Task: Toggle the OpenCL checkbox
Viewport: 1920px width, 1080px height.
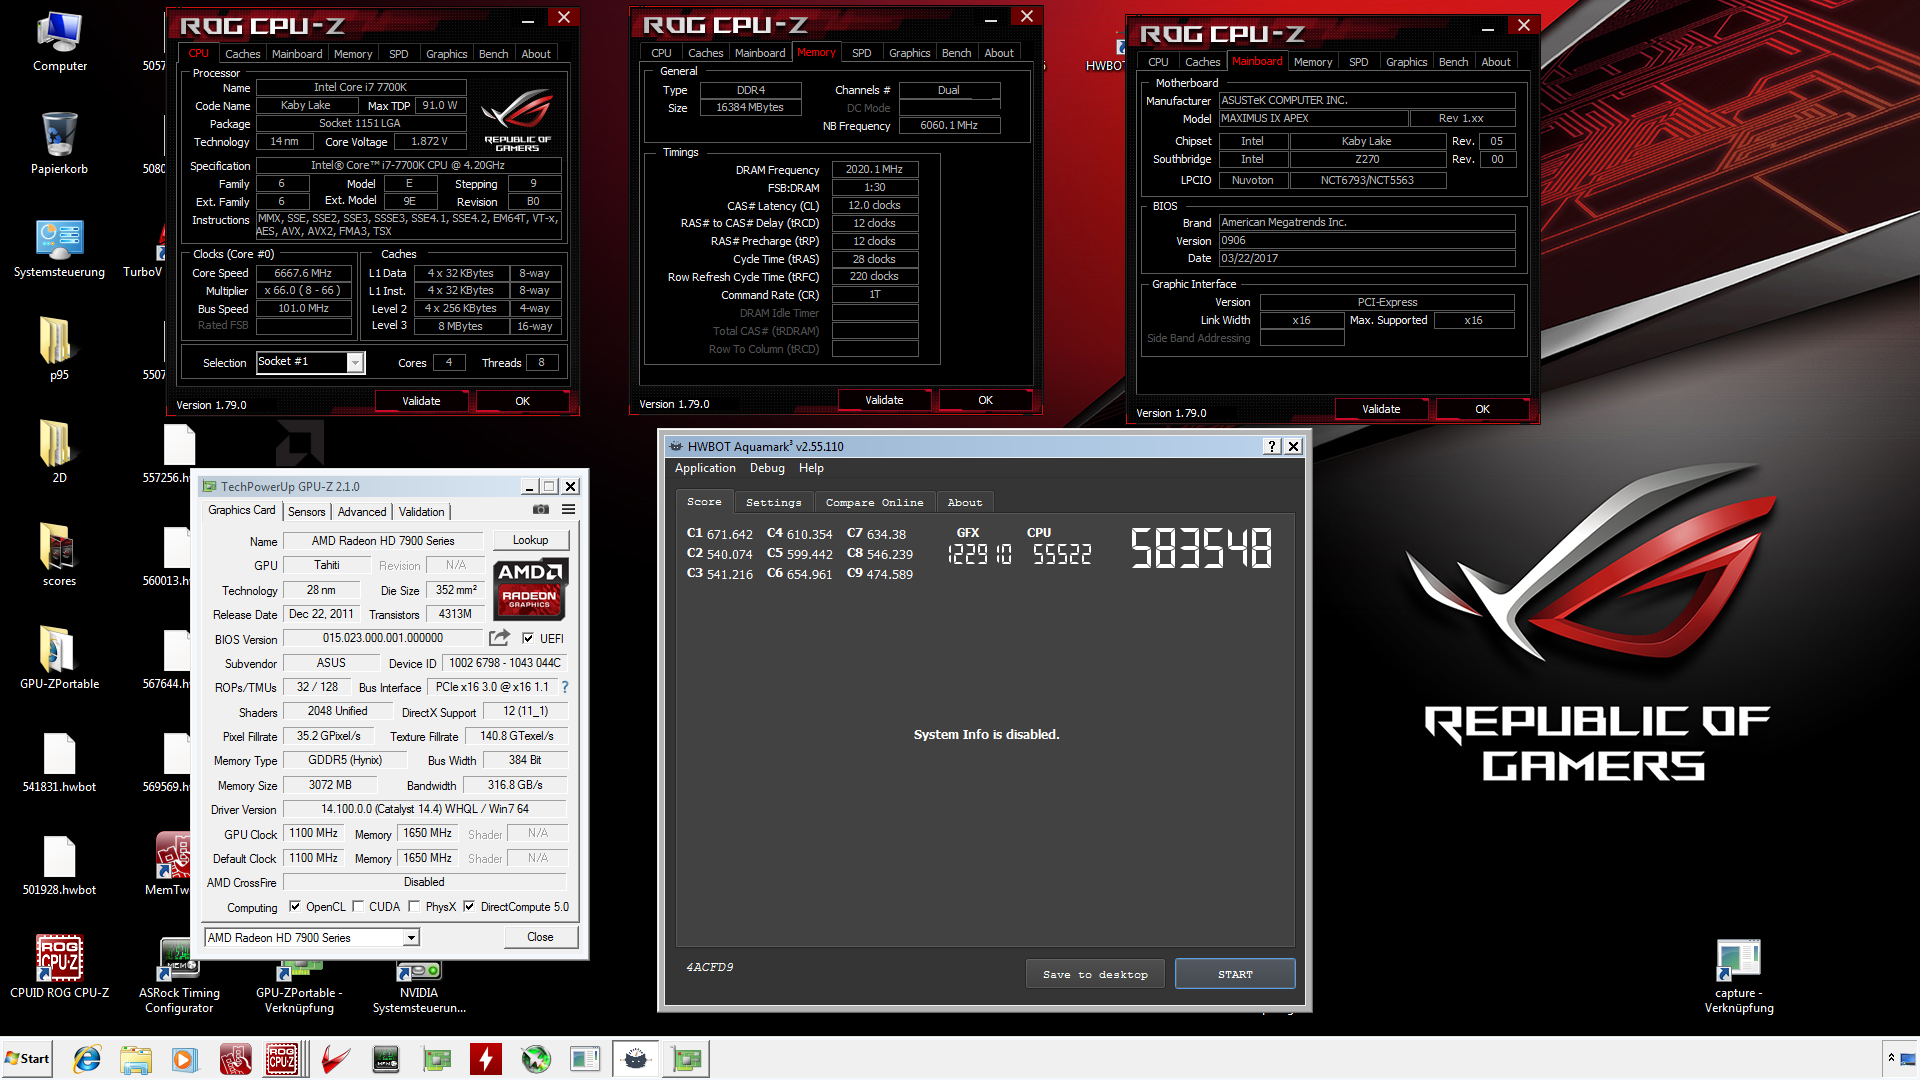Action: 295,907
